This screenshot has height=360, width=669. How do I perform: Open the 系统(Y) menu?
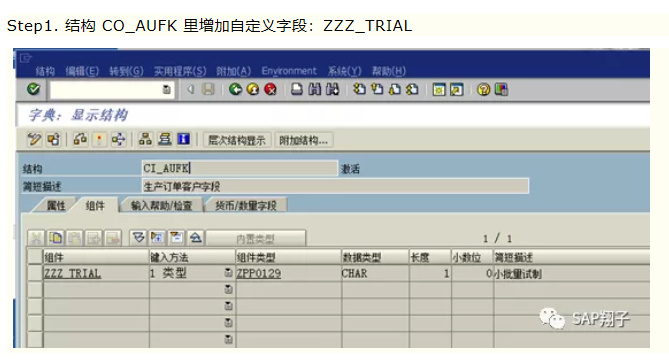click(x=344, y=71)
